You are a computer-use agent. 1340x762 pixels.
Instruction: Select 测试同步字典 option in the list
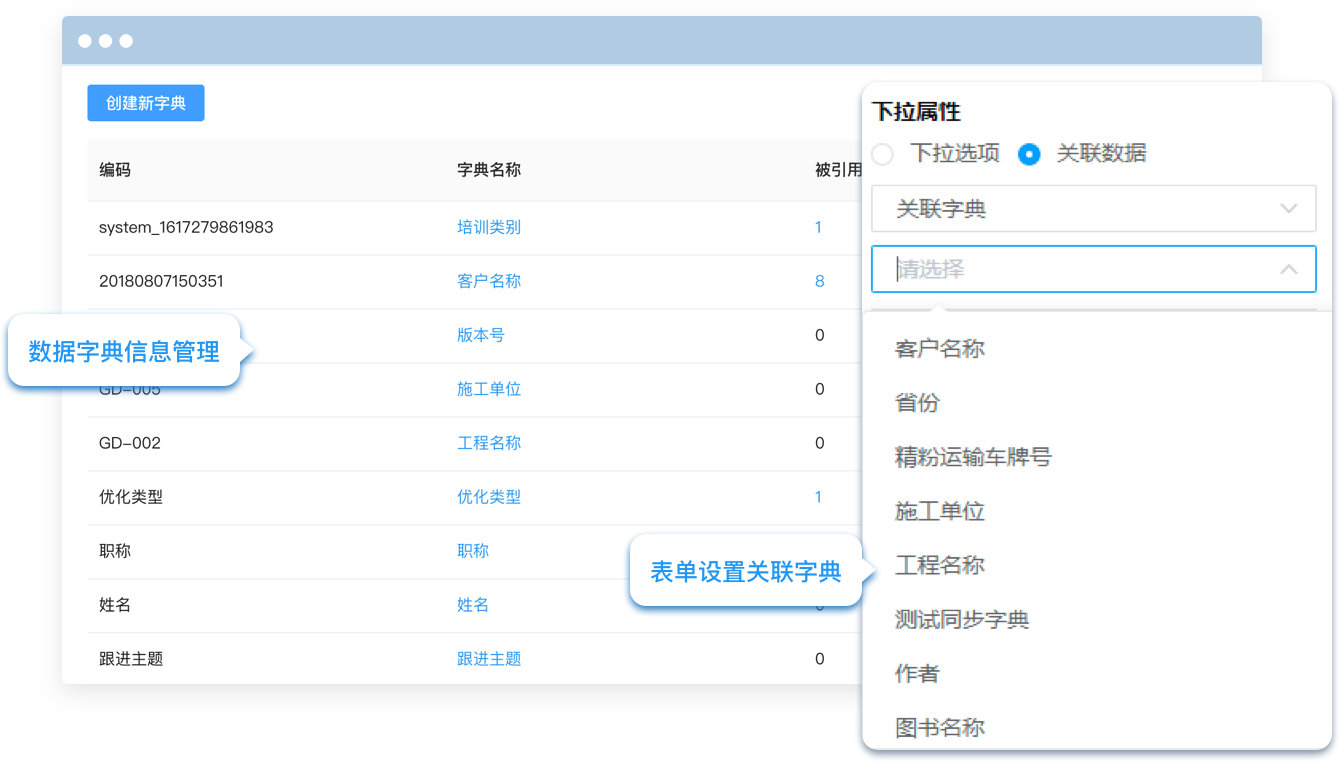click(962, 619)
